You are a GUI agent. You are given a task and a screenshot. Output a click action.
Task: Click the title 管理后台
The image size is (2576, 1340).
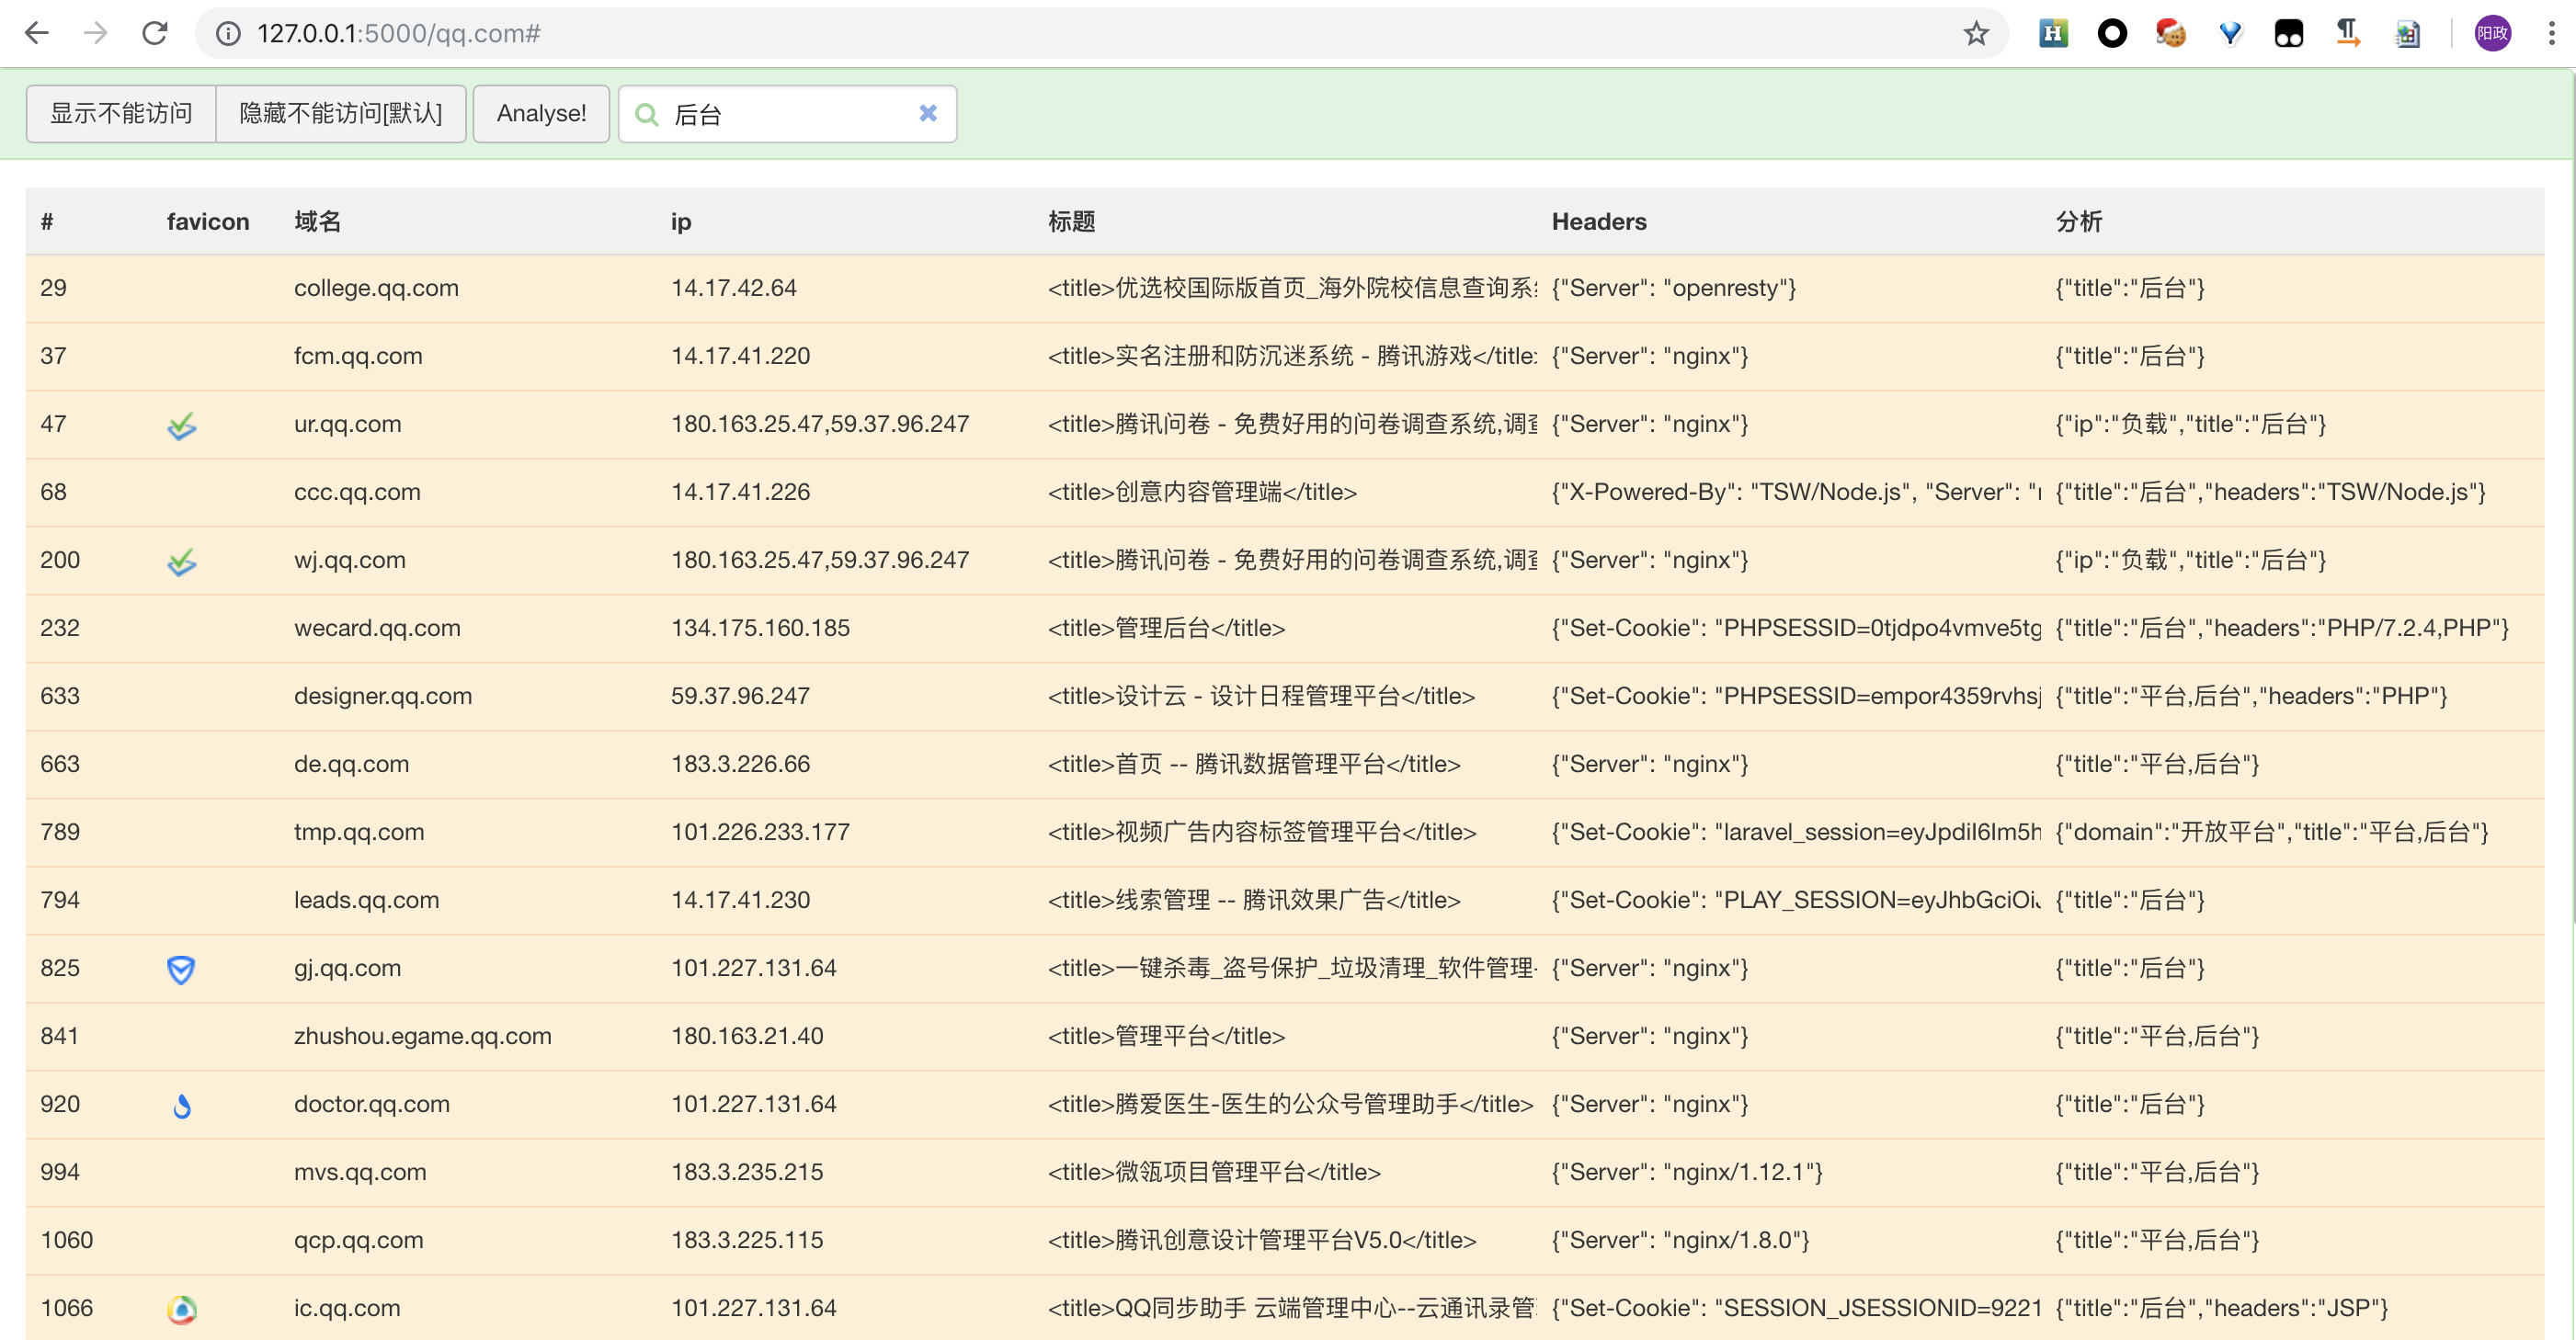1166,629
